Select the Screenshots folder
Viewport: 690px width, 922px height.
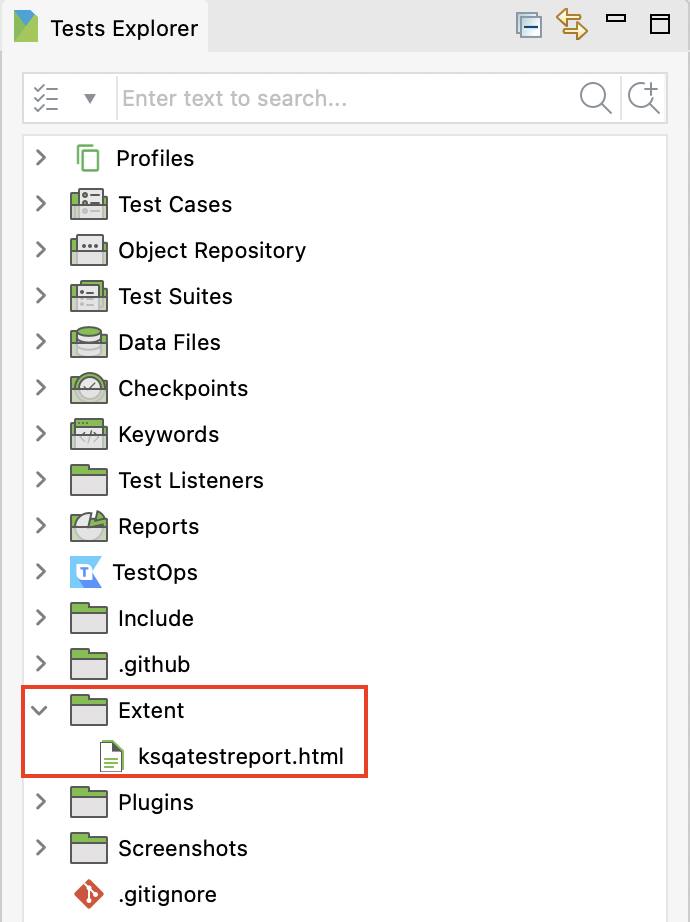(182, 848)
